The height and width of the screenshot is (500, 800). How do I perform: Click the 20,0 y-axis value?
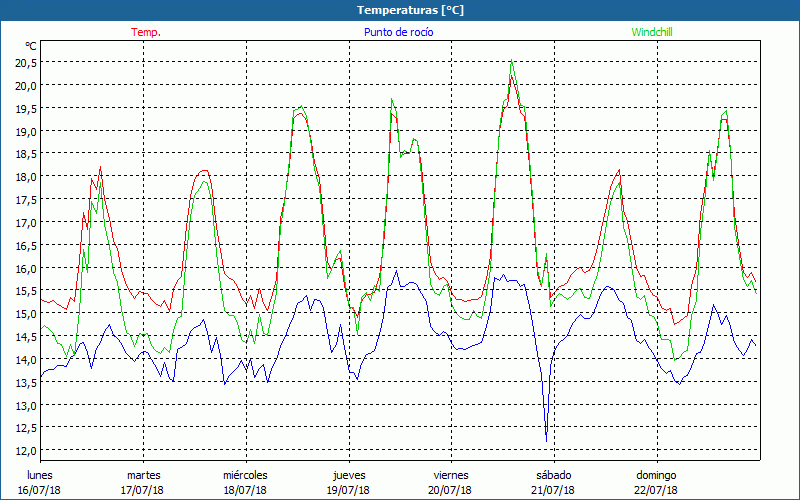26,85
